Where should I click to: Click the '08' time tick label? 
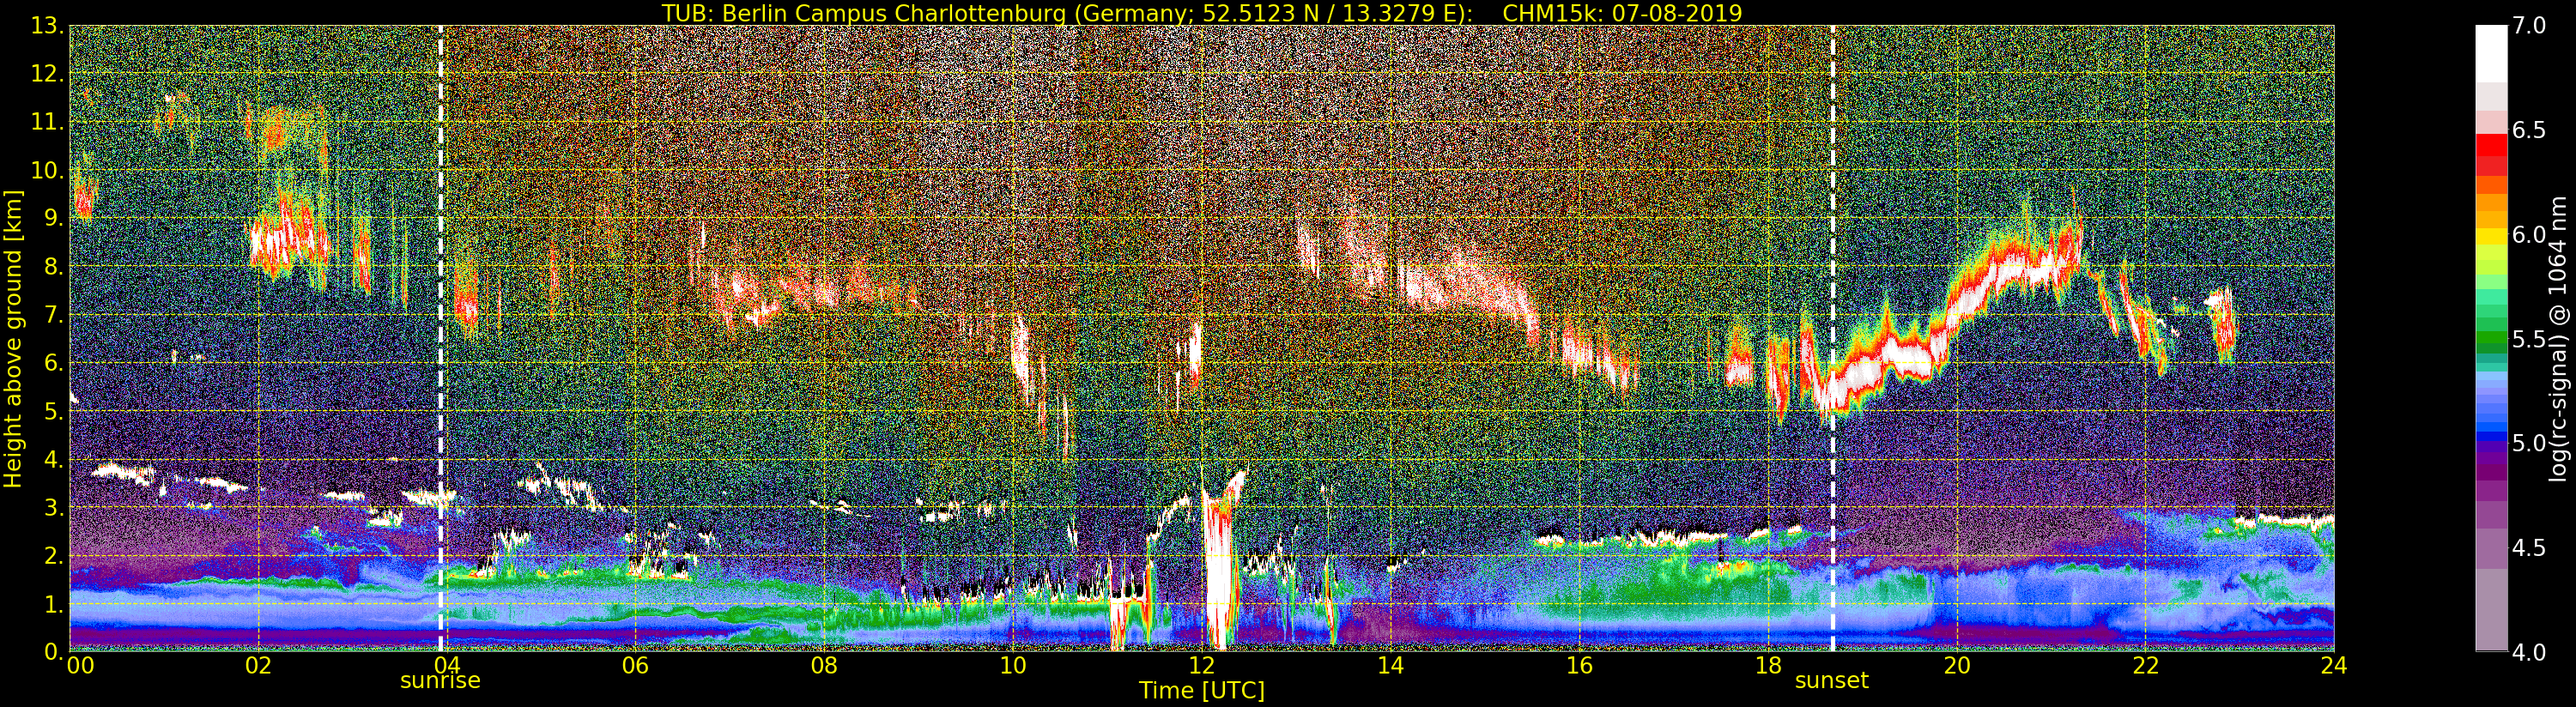[823, 665]
